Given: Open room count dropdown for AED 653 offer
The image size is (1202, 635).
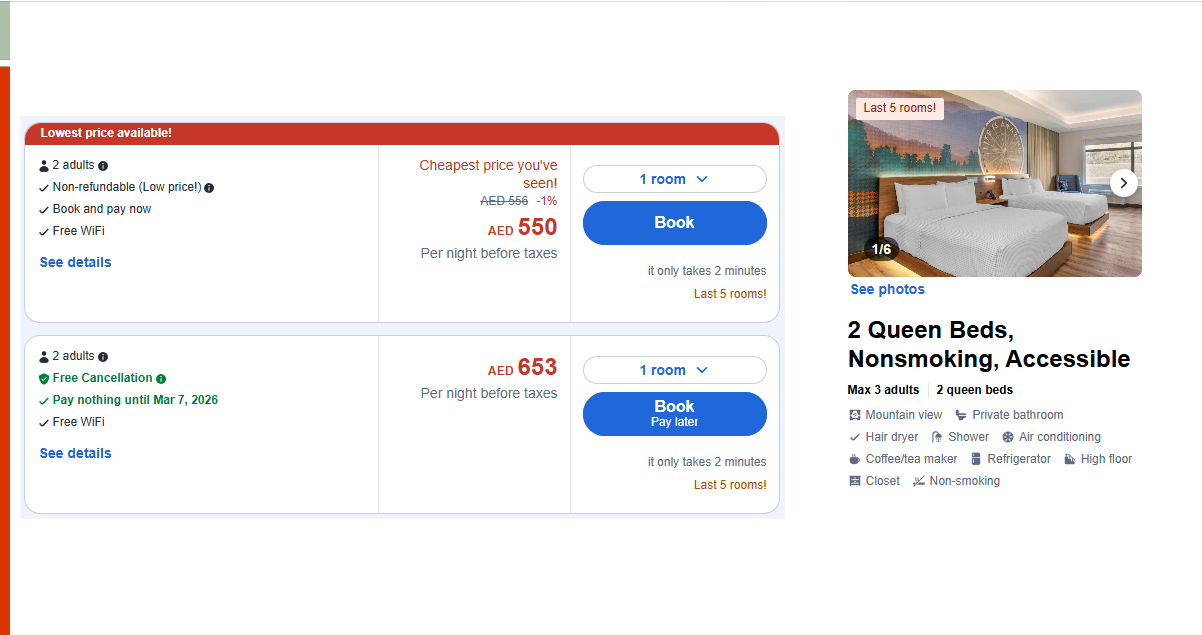Looking at the screenshot, I should [x=674, y=370].
